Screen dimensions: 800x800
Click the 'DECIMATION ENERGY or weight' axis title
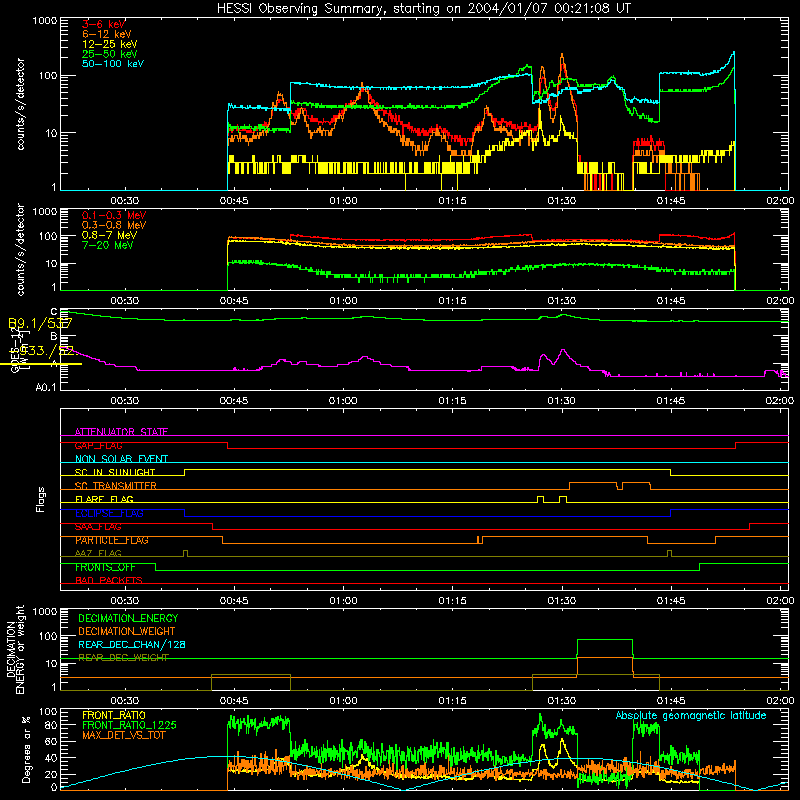pyautogui.click(x=15, y=649)
